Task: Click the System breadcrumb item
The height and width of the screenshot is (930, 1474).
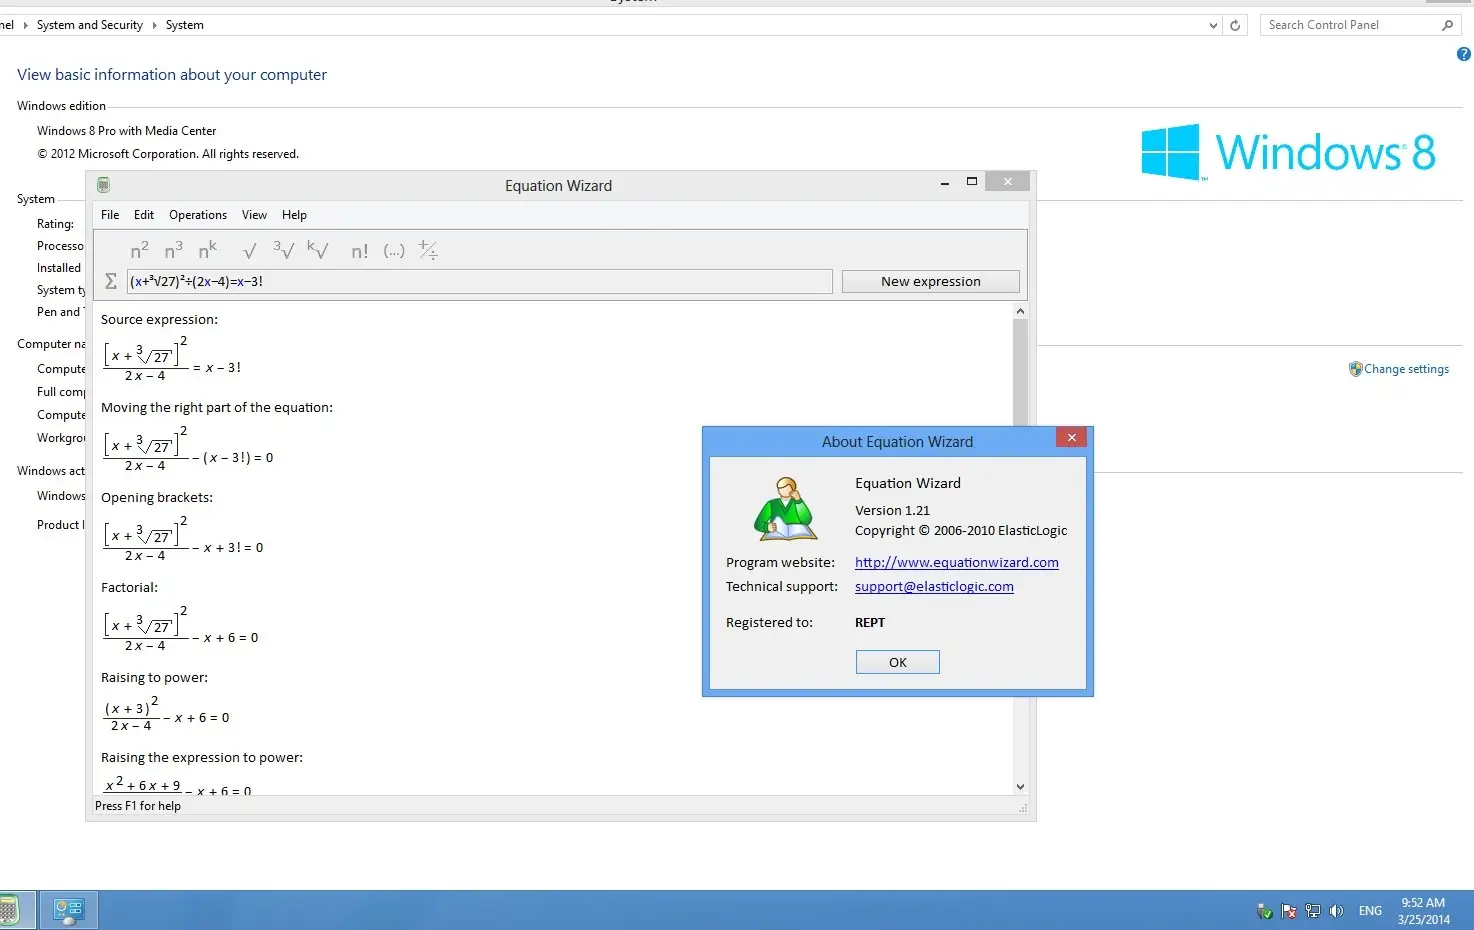Action: pyautogui.click(x=184, y=25)
